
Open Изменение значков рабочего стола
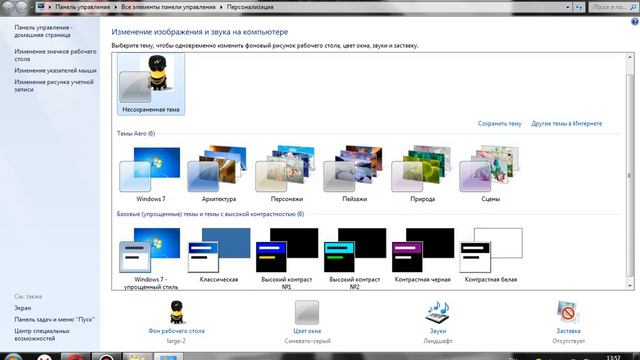coord(55,55)
